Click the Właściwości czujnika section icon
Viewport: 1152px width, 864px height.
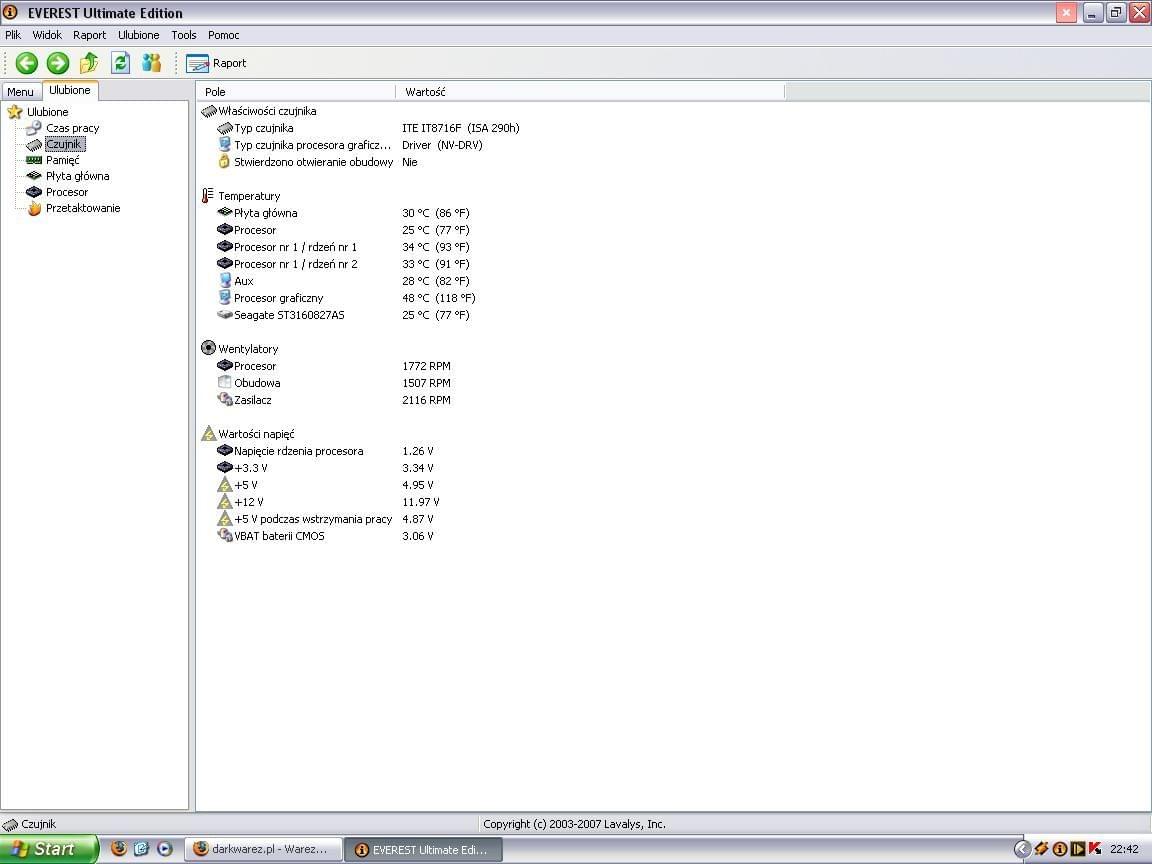click(209, 111)
